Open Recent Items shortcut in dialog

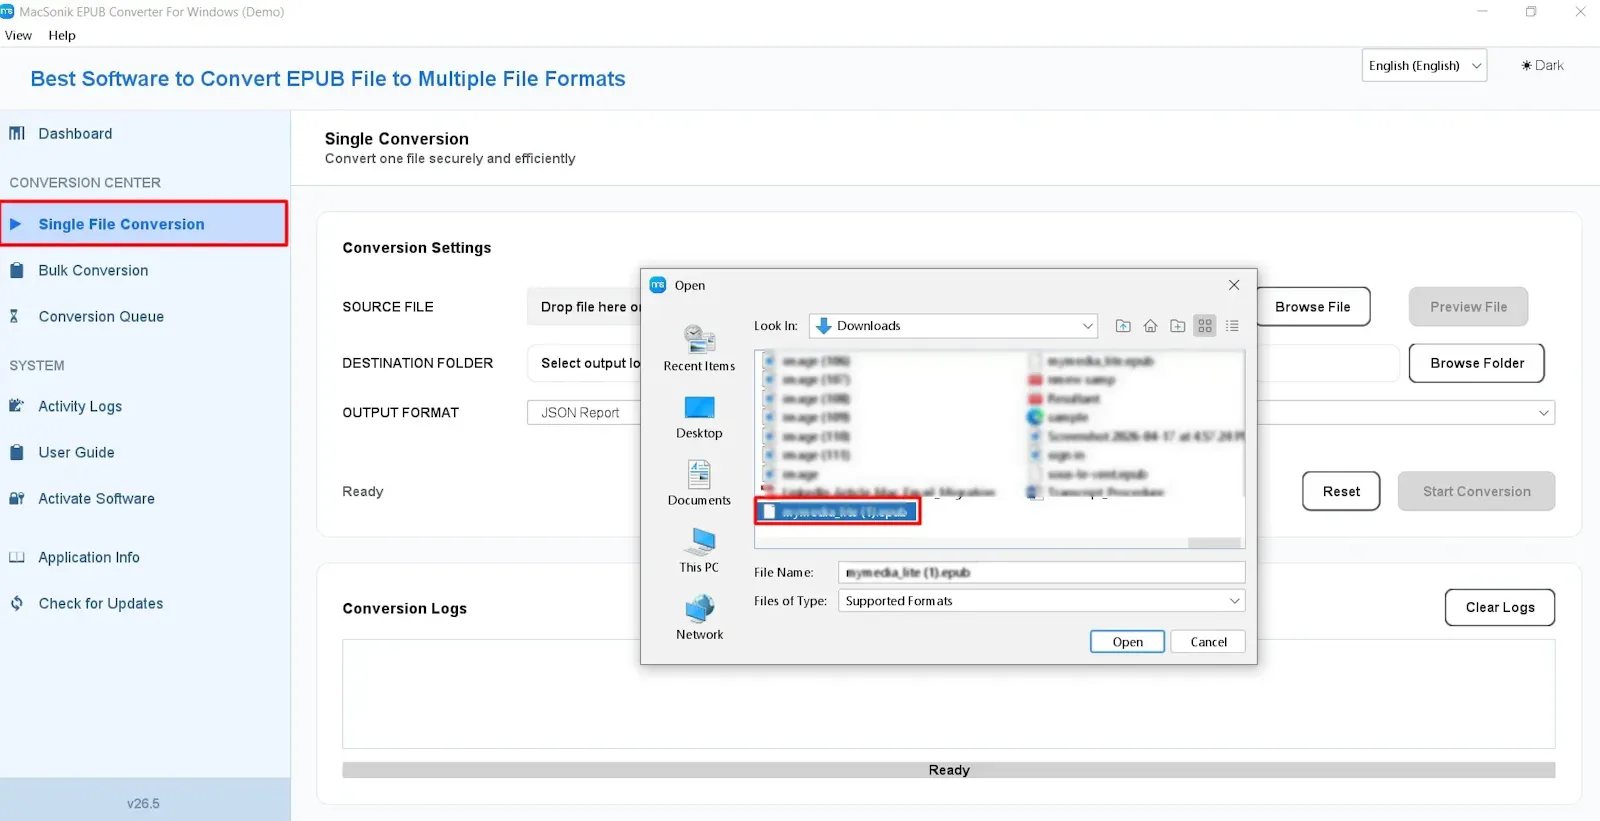(699, 348)
